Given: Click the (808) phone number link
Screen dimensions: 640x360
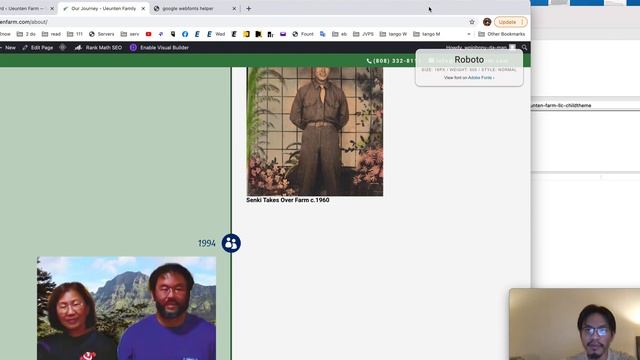Looking at the screenshot, I should (x=394, y=61).
